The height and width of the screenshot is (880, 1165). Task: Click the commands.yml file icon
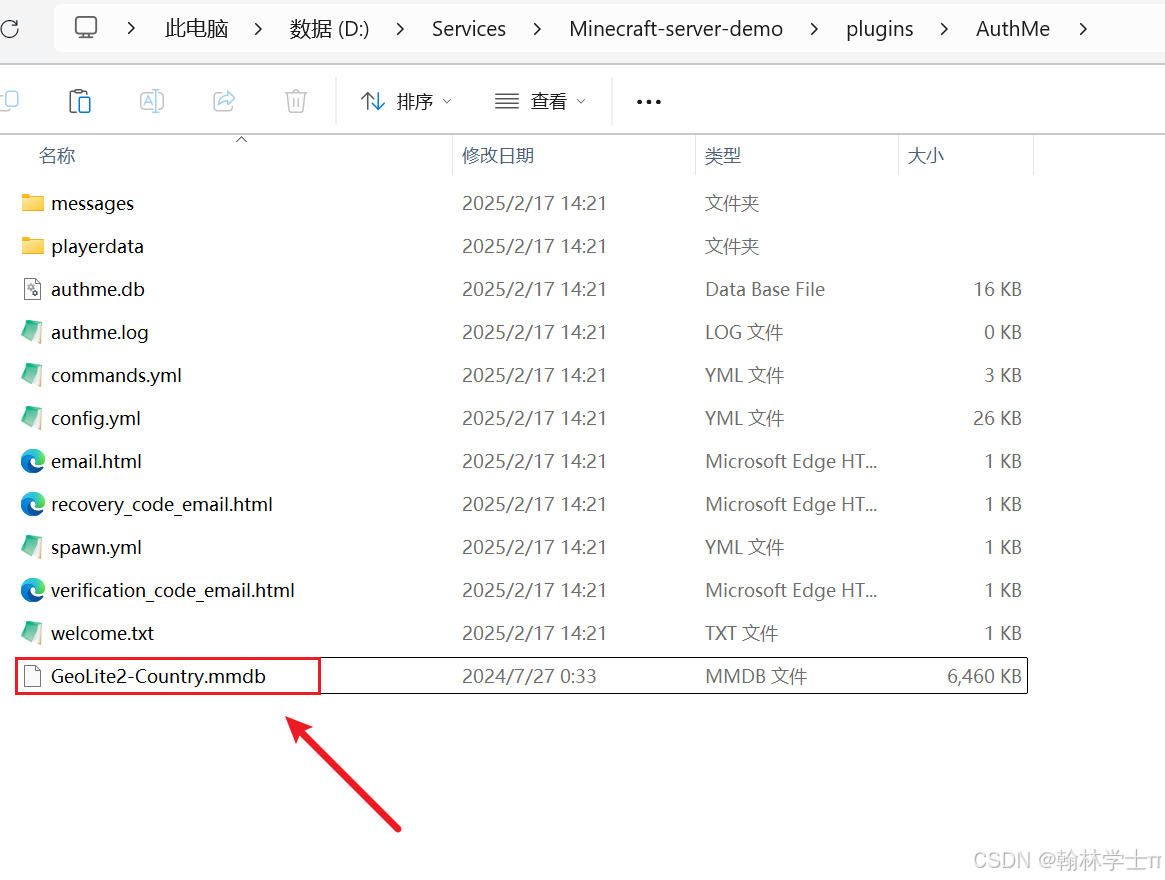click(x=32, y=375)
